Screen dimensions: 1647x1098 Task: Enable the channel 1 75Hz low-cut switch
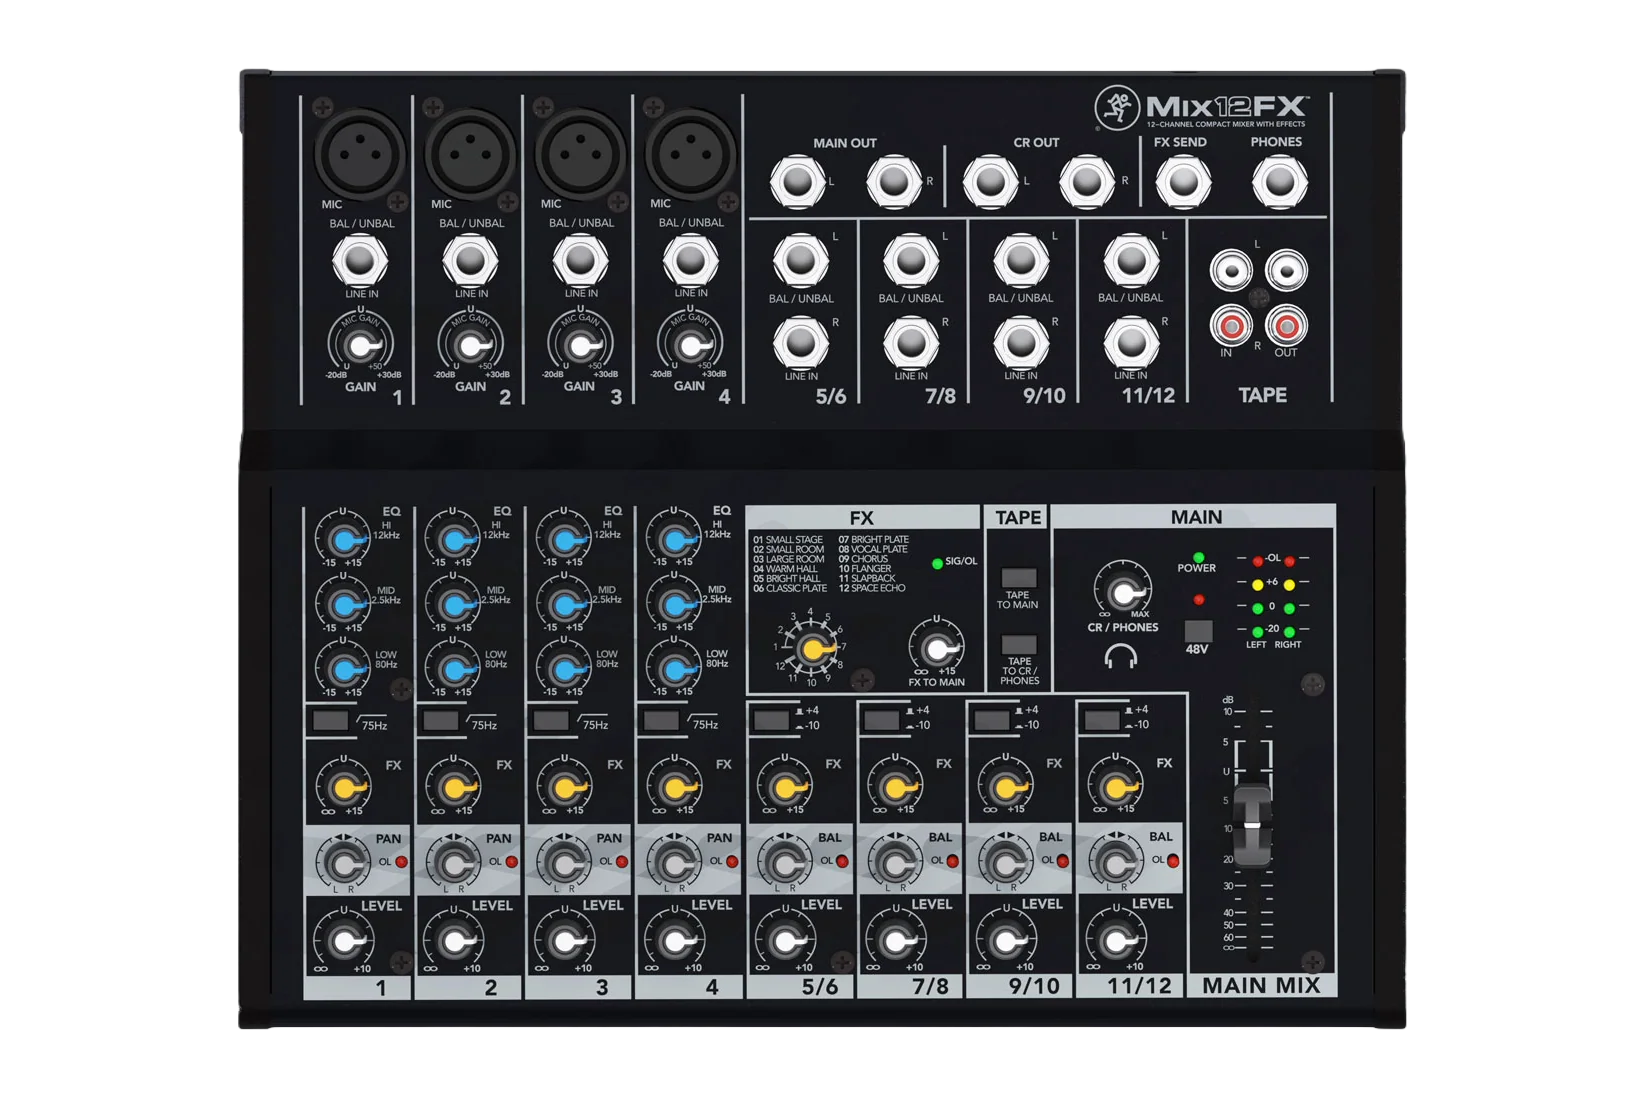point(330,720)
